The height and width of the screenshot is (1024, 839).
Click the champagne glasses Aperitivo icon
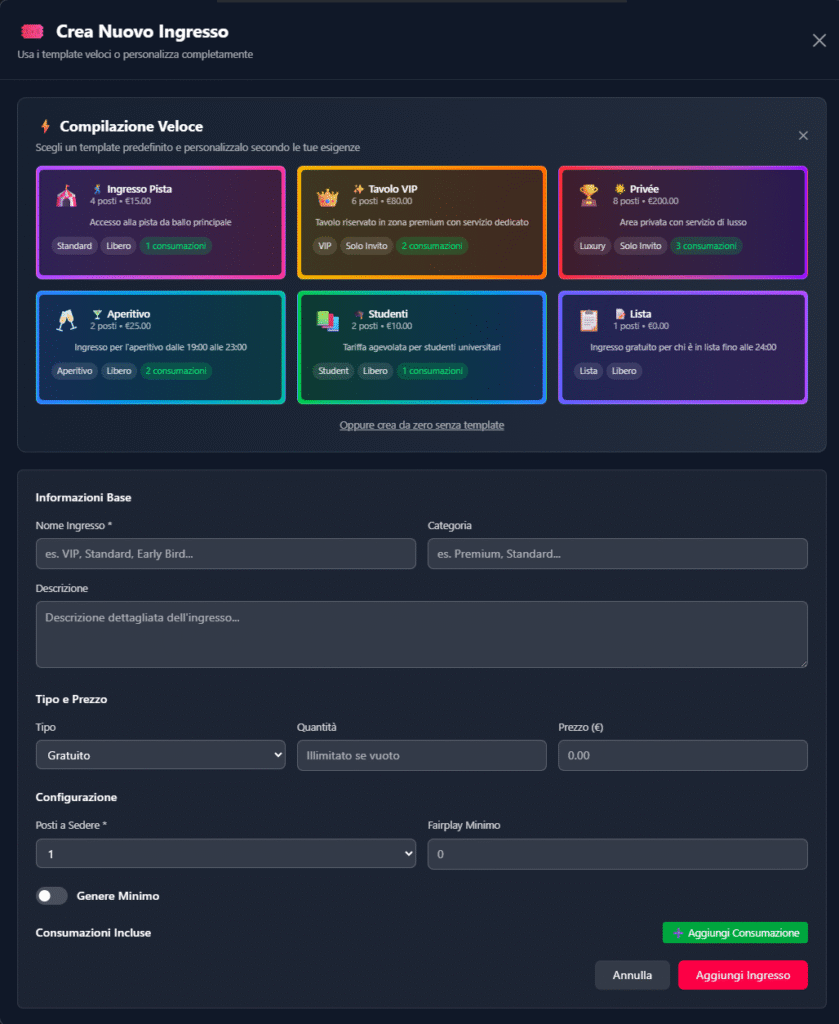click(x=65, y=320)
